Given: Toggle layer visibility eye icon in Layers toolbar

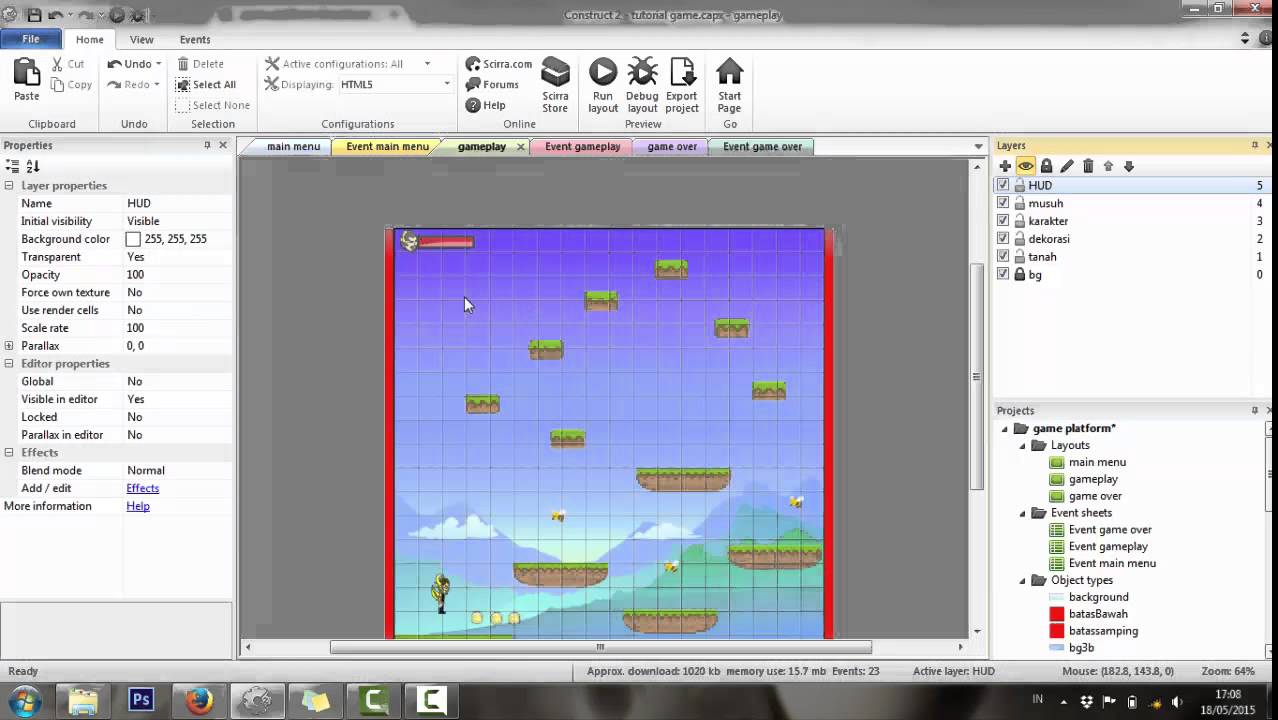Looking at the screenshot, I should point(1026,166).
